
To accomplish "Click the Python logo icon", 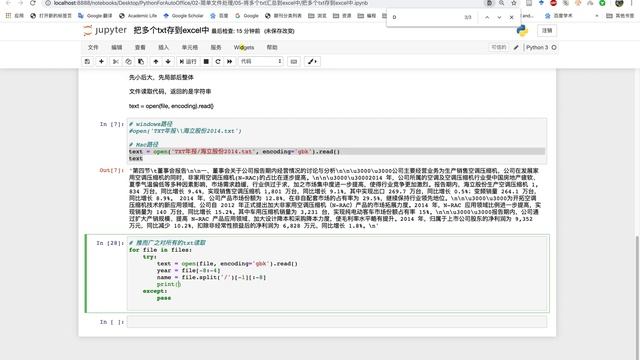I will [x=522, y=31].
